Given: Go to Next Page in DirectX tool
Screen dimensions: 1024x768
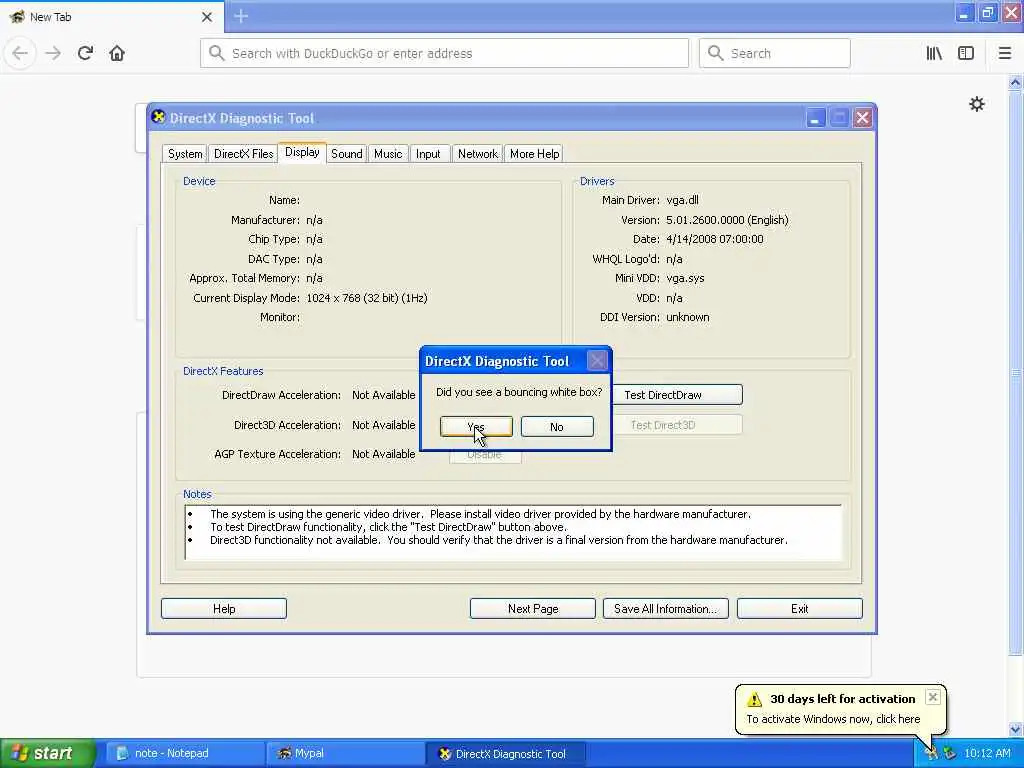Looking at the screenshot, I should coord(533,609).
